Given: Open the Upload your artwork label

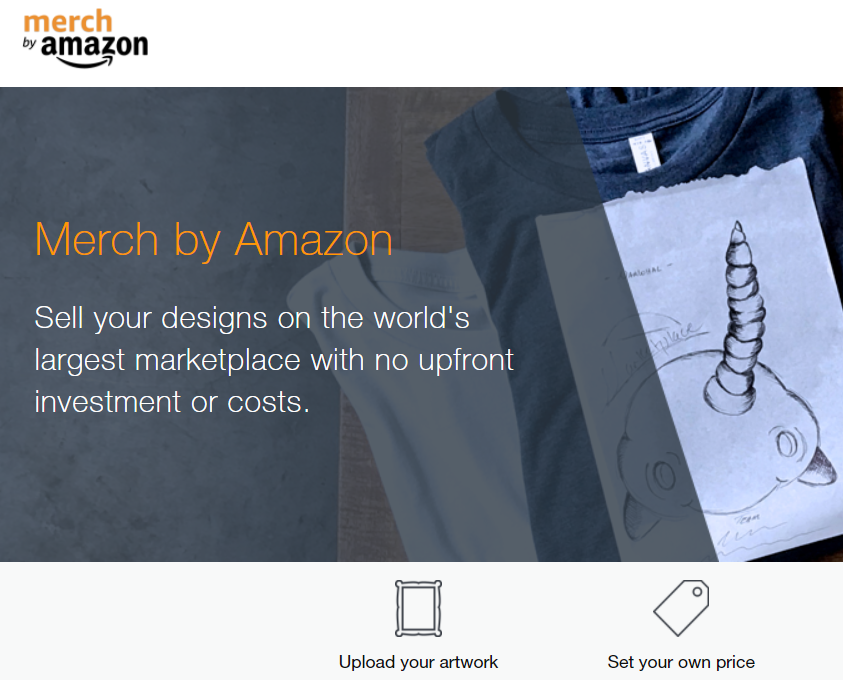Looking at the screenshot, I should click(x=418, y=662).
